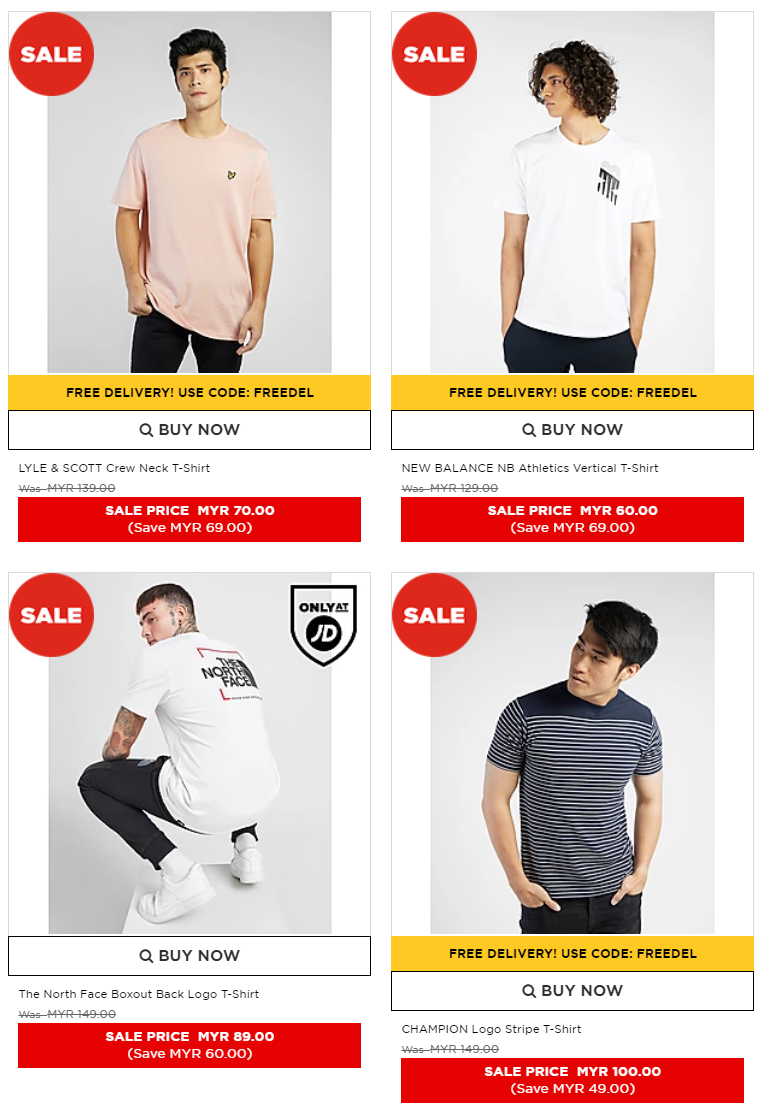Screen dimensions: 765x1113
Task: Click magnifier icon in Lyle & Scott Buy Now
Action: click(x=146, y=430)
